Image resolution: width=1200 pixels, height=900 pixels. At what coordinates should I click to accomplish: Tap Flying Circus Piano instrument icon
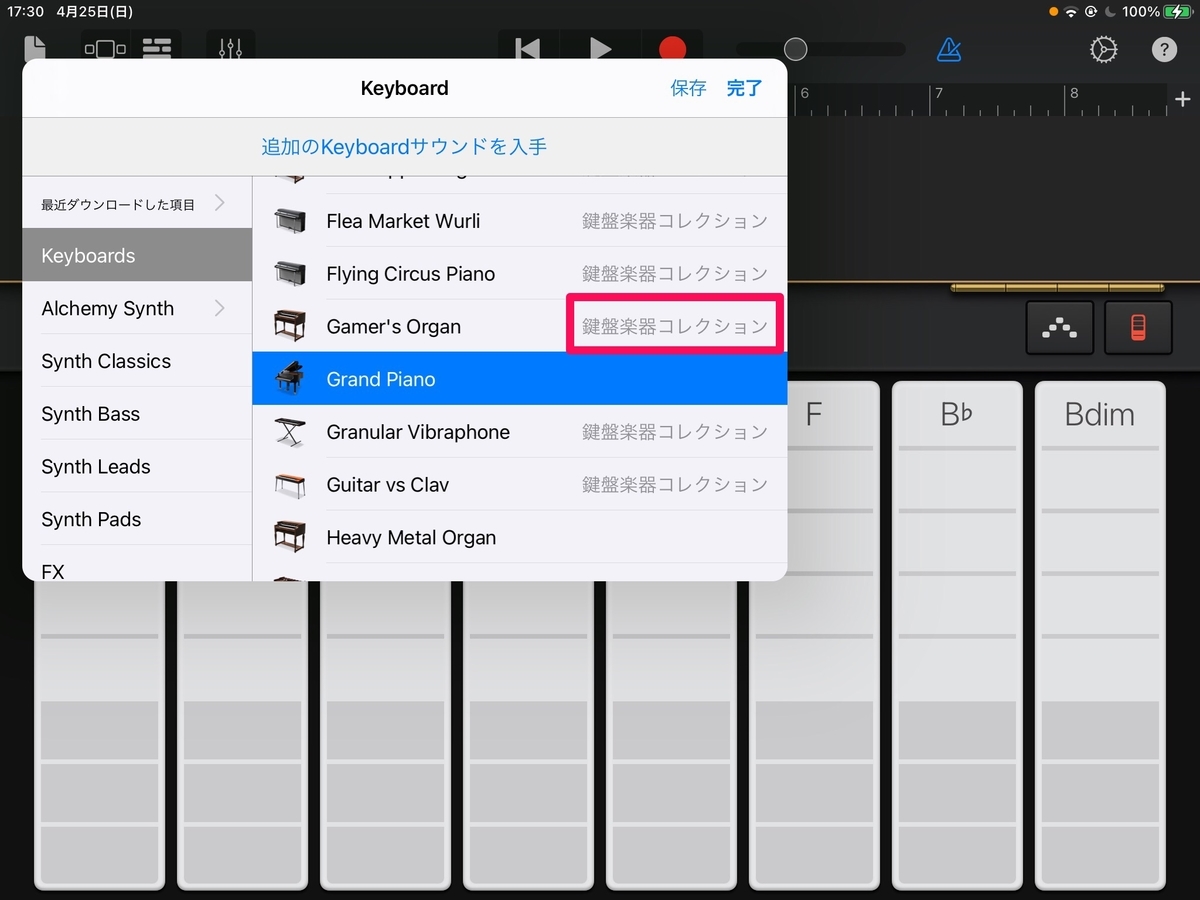(289, 273)
